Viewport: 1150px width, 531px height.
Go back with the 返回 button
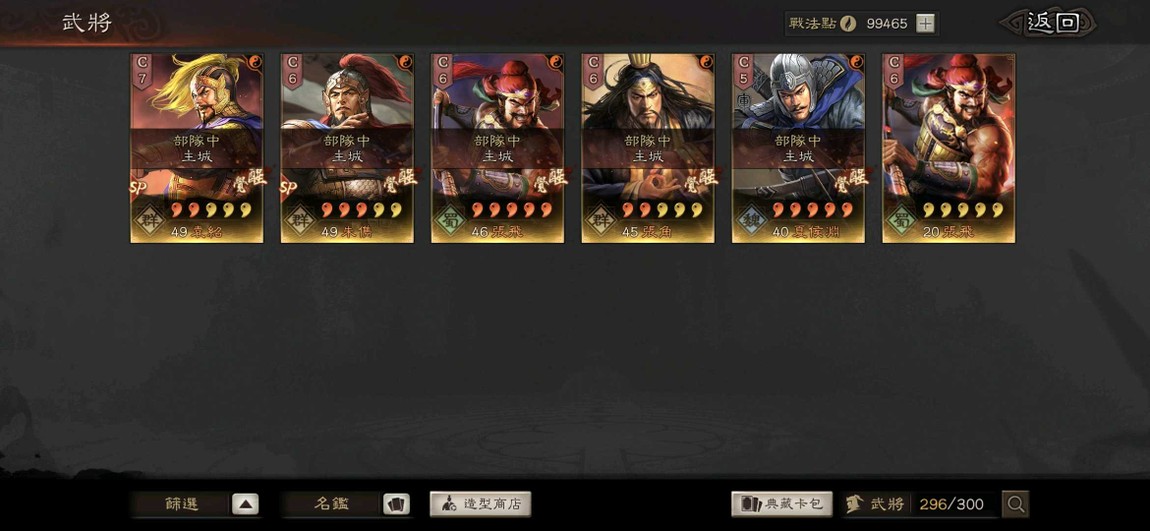coord(1050,23)
